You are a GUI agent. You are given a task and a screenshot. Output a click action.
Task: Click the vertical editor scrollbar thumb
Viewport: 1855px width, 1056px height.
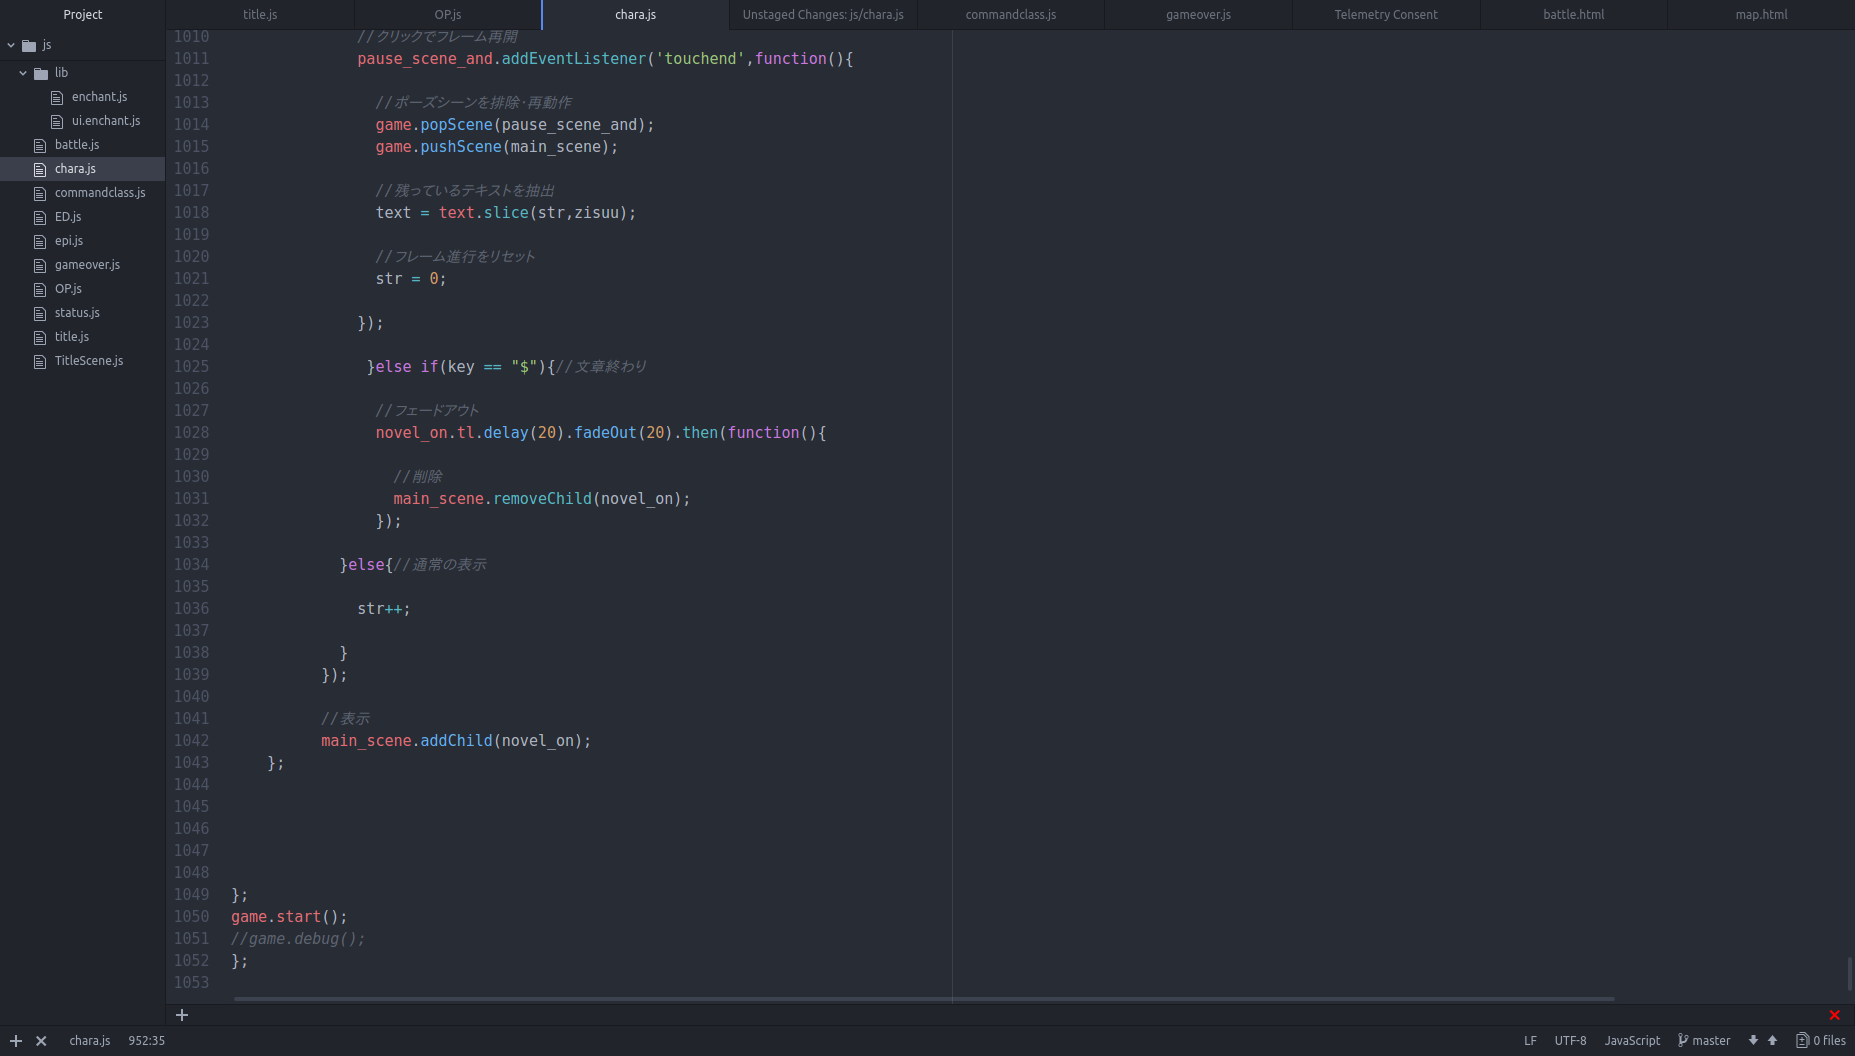1851,973
